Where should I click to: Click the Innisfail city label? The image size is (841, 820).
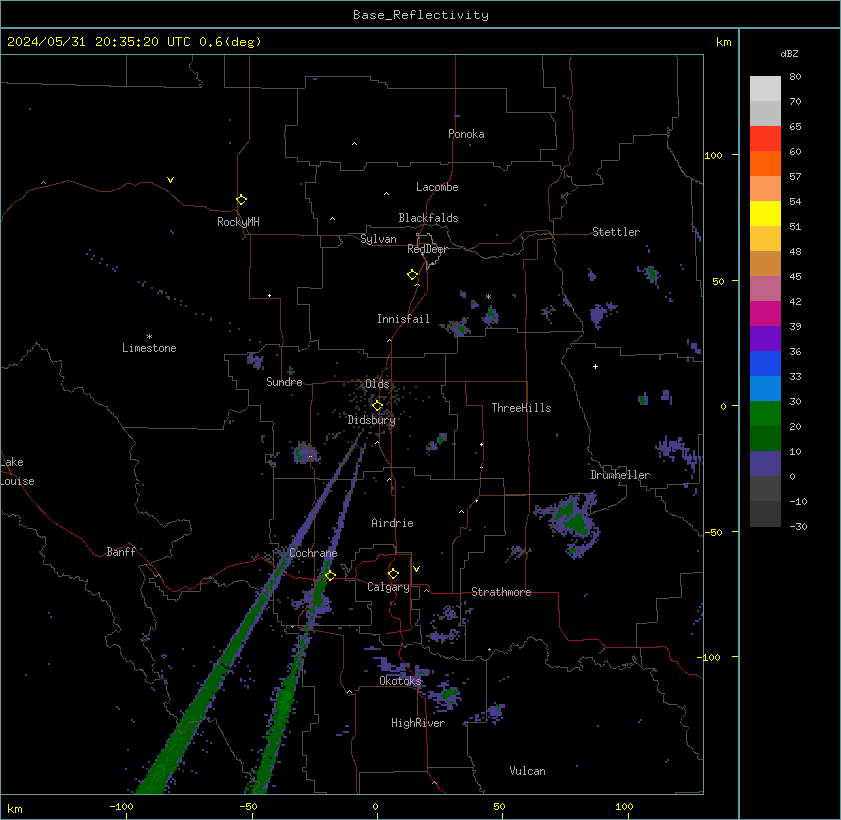(x=403, y=319)
